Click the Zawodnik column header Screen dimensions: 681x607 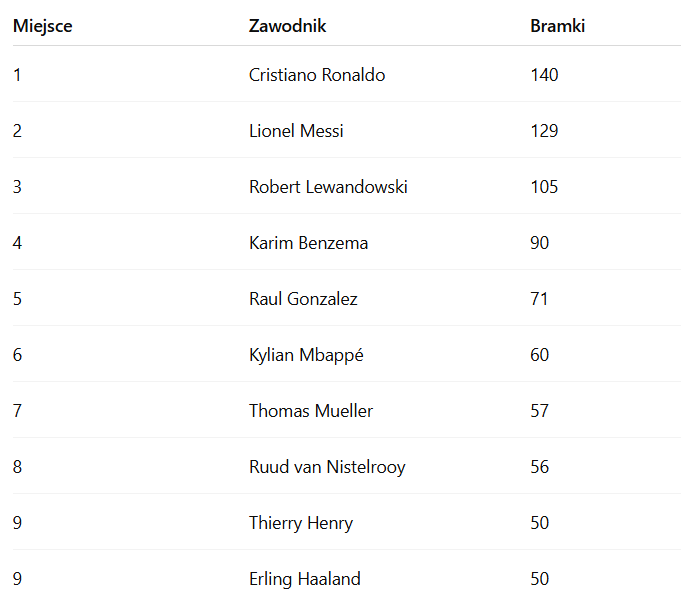coord(287,26)
